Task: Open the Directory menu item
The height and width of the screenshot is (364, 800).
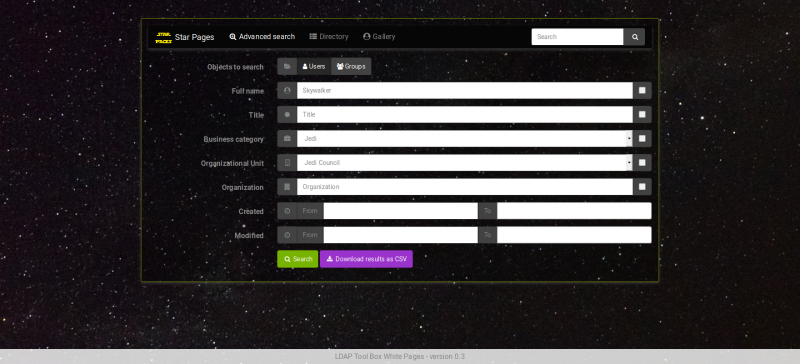Action: pyautogui.click(x=329, y=37)
